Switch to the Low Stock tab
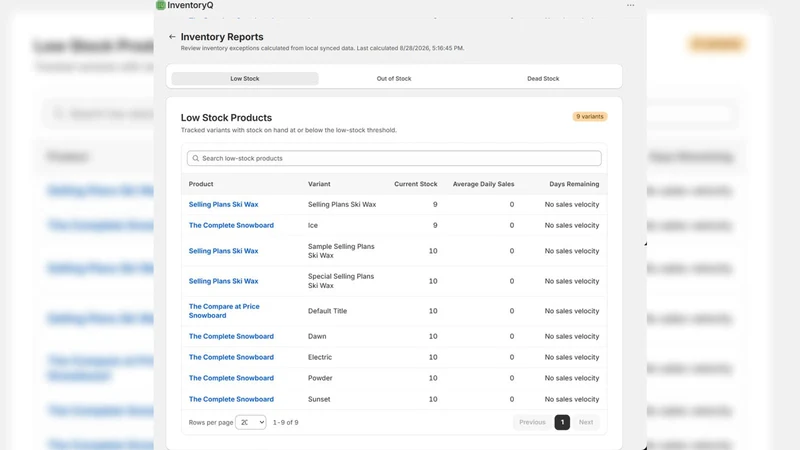The width and height of the screenshot is (800, 450). 245,79
